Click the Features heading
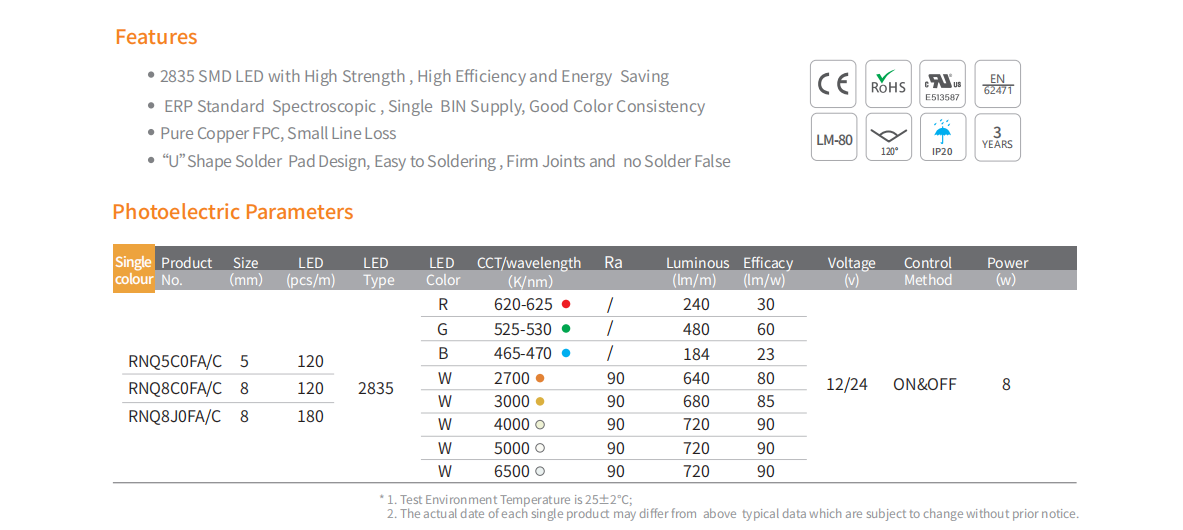 point(156,37)
